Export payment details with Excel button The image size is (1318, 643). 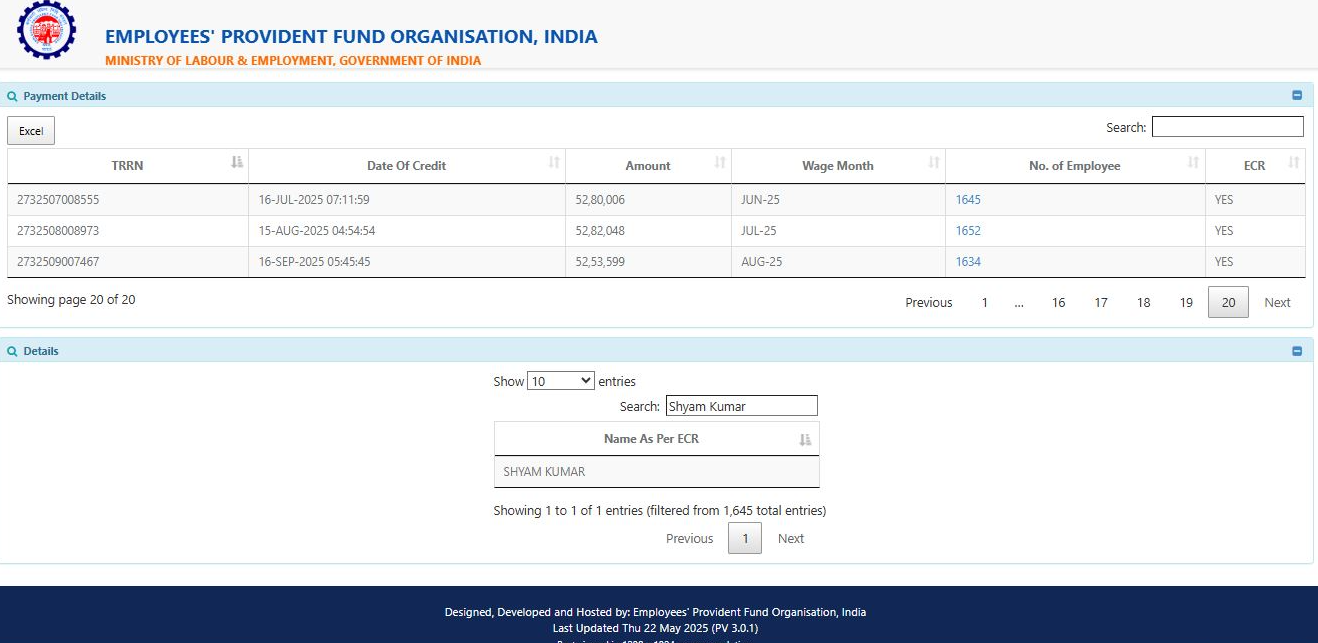31,131
